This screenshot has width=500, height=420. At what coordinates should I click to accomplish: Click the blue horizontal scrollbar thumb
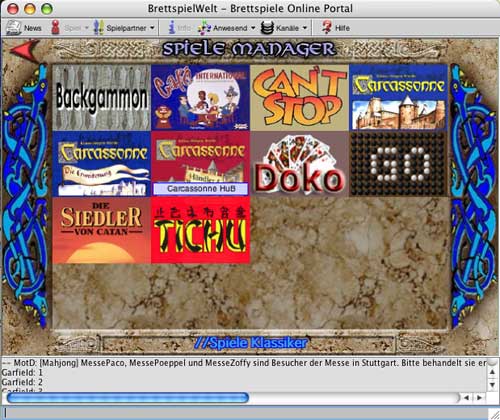tap(128, 398)
